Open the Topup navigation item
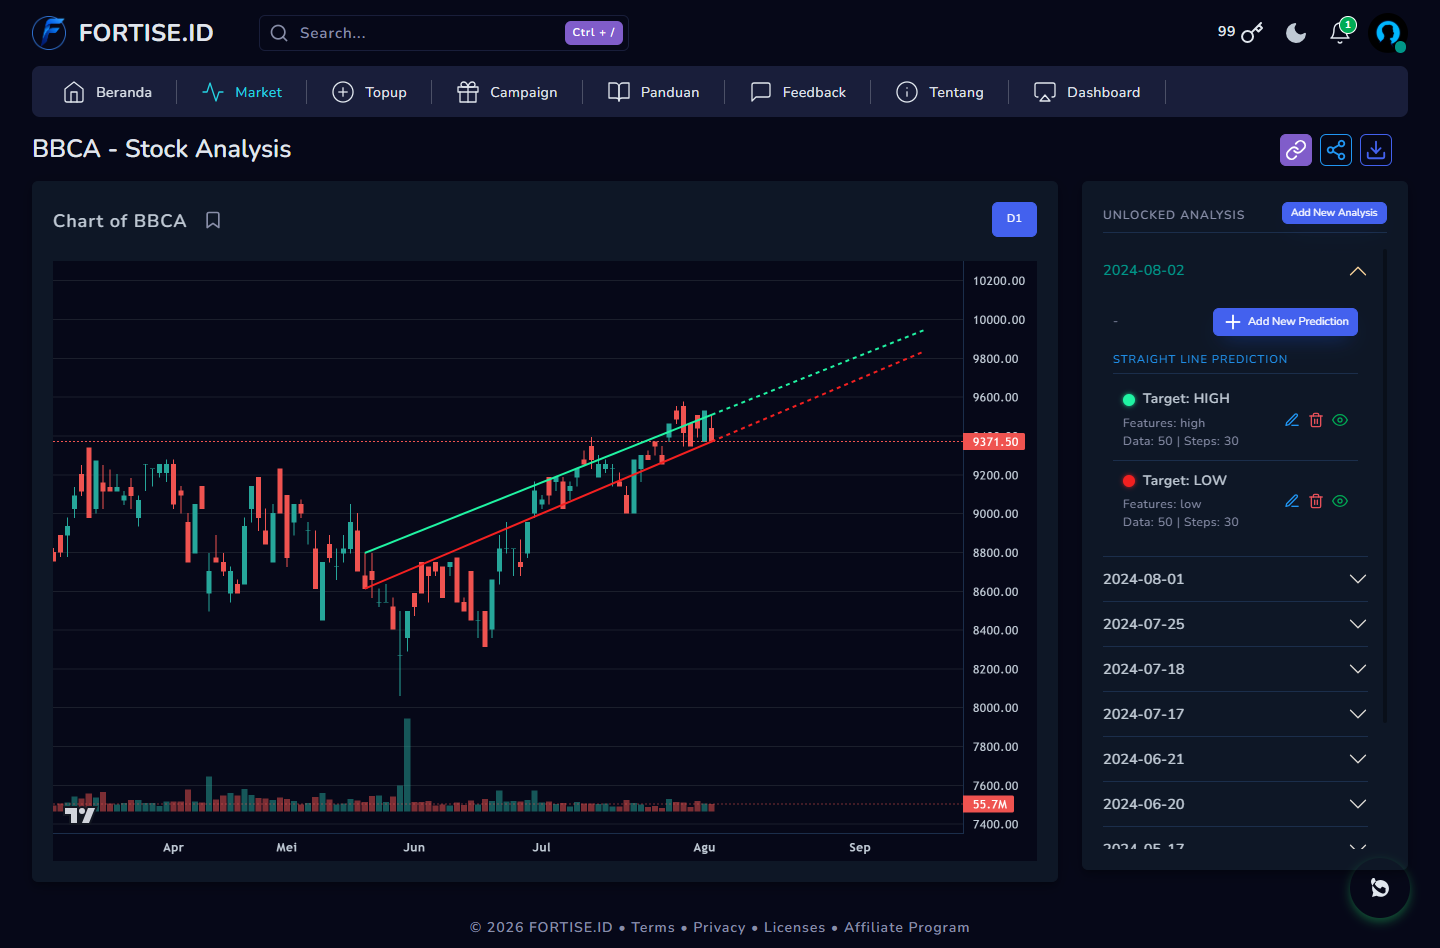The image size is (1440, 948). [369, 92]
